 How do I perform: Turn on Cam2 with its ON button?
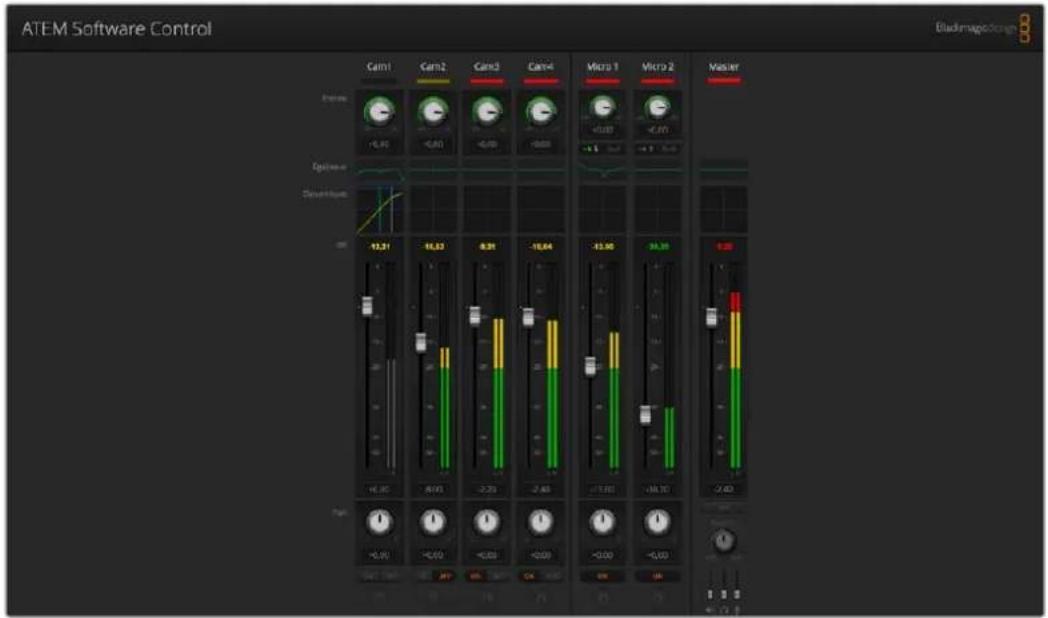click(x=422, y=576)
